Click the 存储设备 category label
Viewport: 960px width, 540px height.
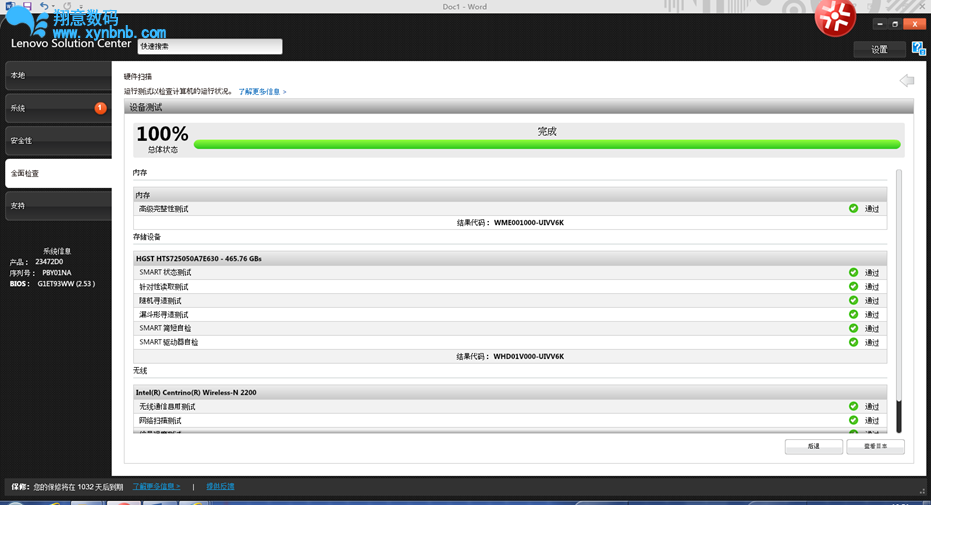coord(147,237)
